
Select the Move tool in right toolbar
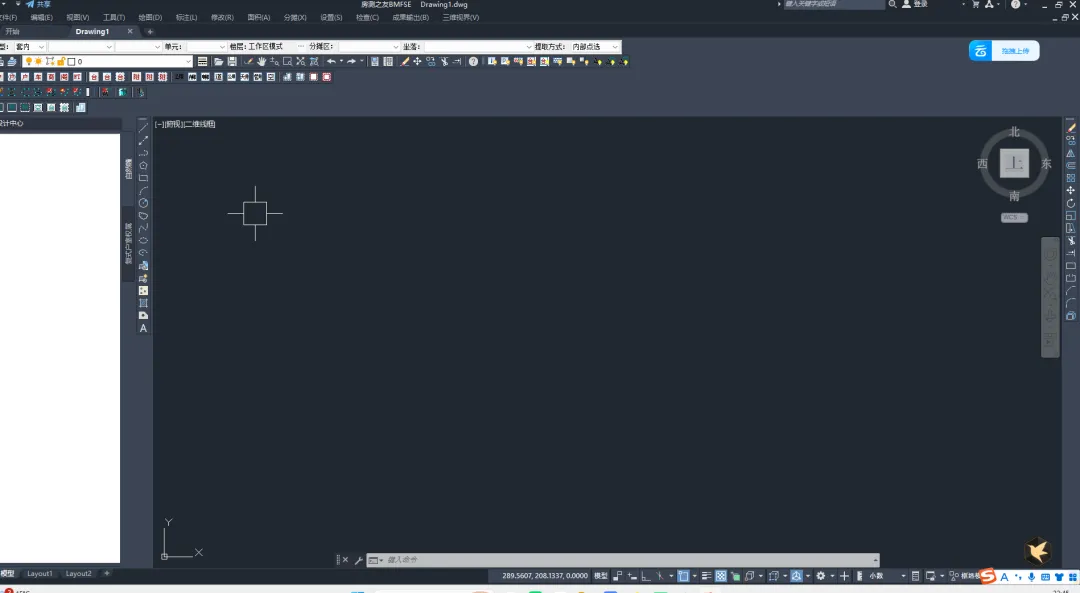coord(1070,190)
